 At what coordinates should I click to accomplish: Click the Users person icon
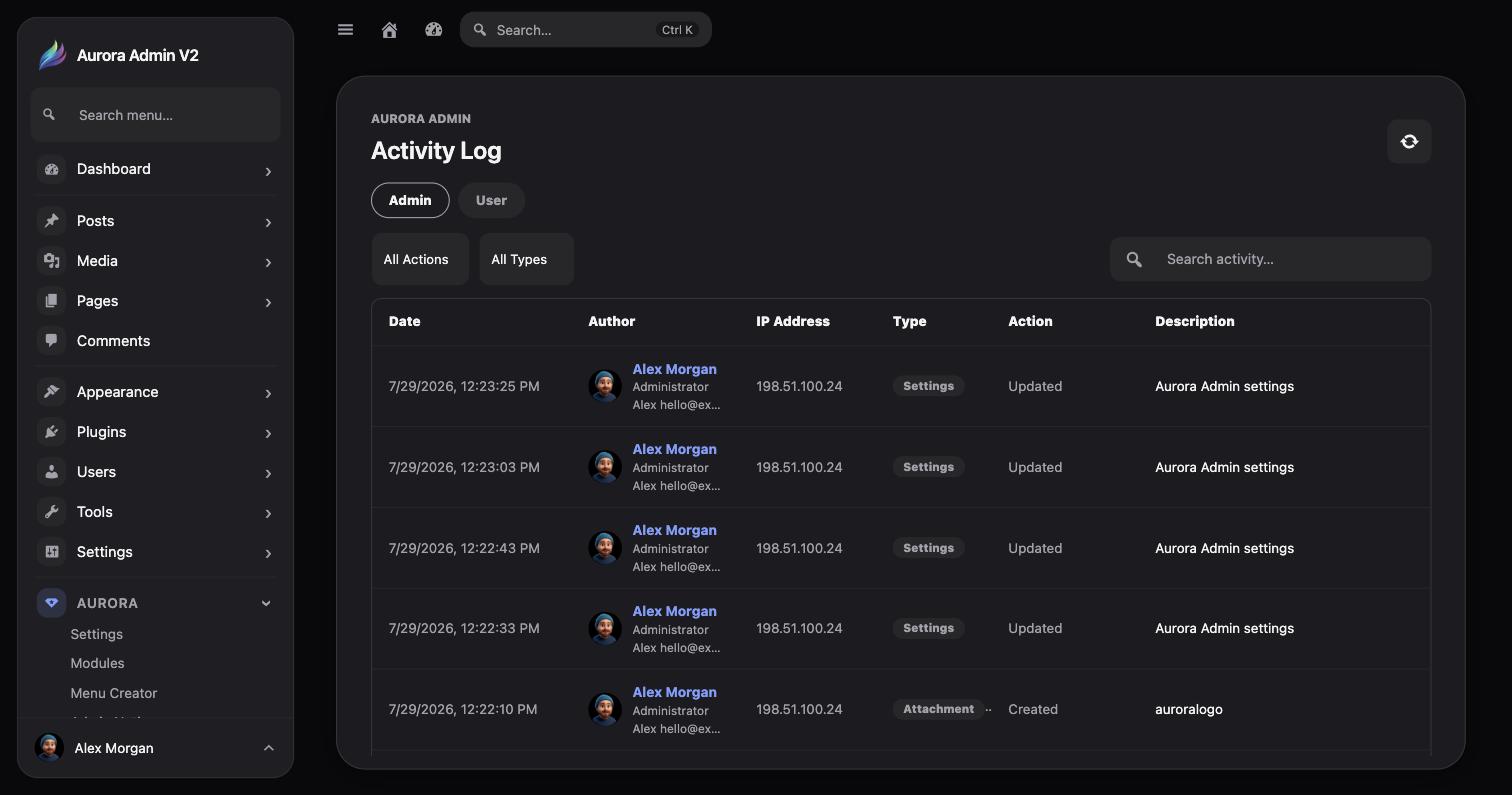click(52, 472)
